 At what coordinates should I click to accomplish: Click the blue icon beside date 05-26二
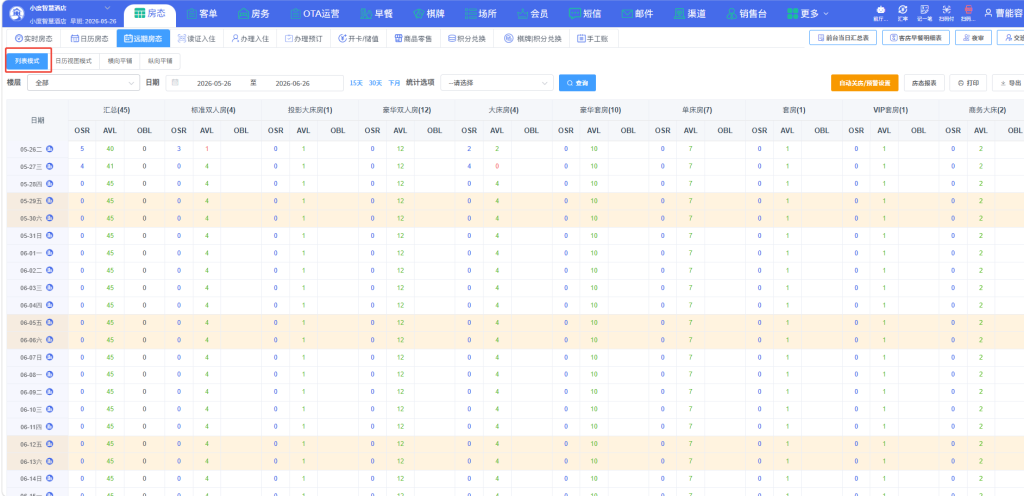click(50, 149)
